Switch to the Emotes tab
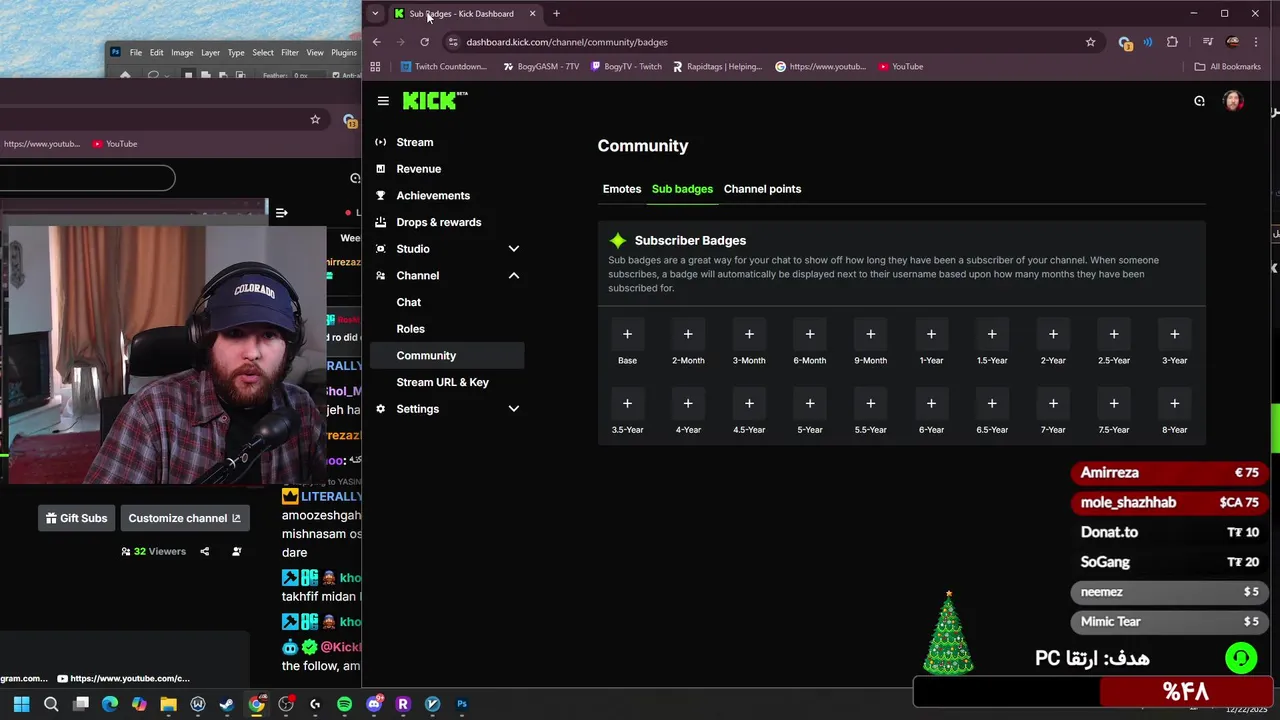 click(x=622, y=189)
